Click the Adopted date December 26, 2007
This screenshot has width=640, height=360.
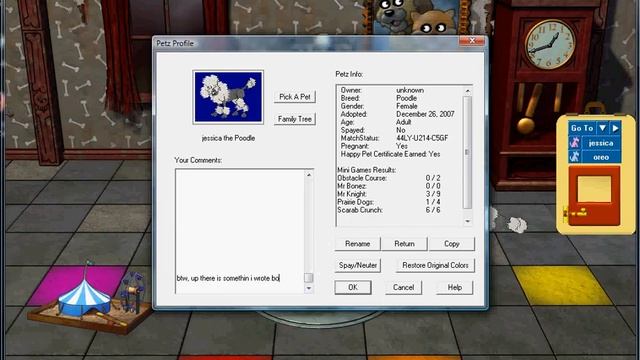(x=425, y=114)
